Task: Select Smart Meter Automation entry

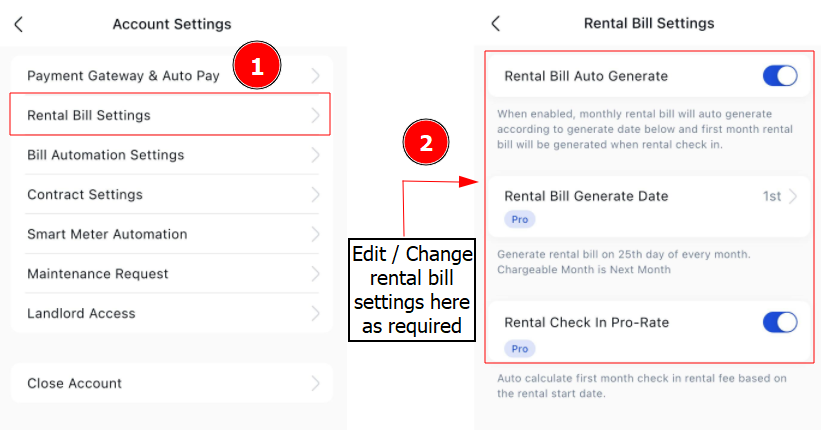Action: pyautogui.click(x=172, y=234)
